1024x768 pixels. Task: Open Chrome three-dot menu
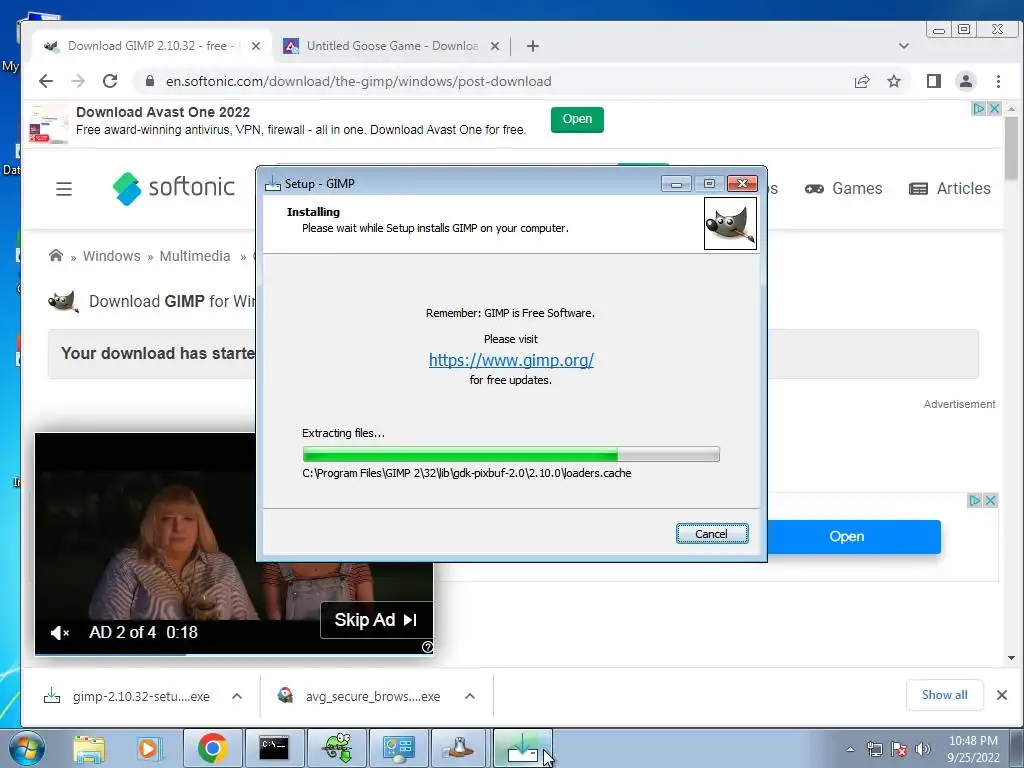tap(998, 81)
